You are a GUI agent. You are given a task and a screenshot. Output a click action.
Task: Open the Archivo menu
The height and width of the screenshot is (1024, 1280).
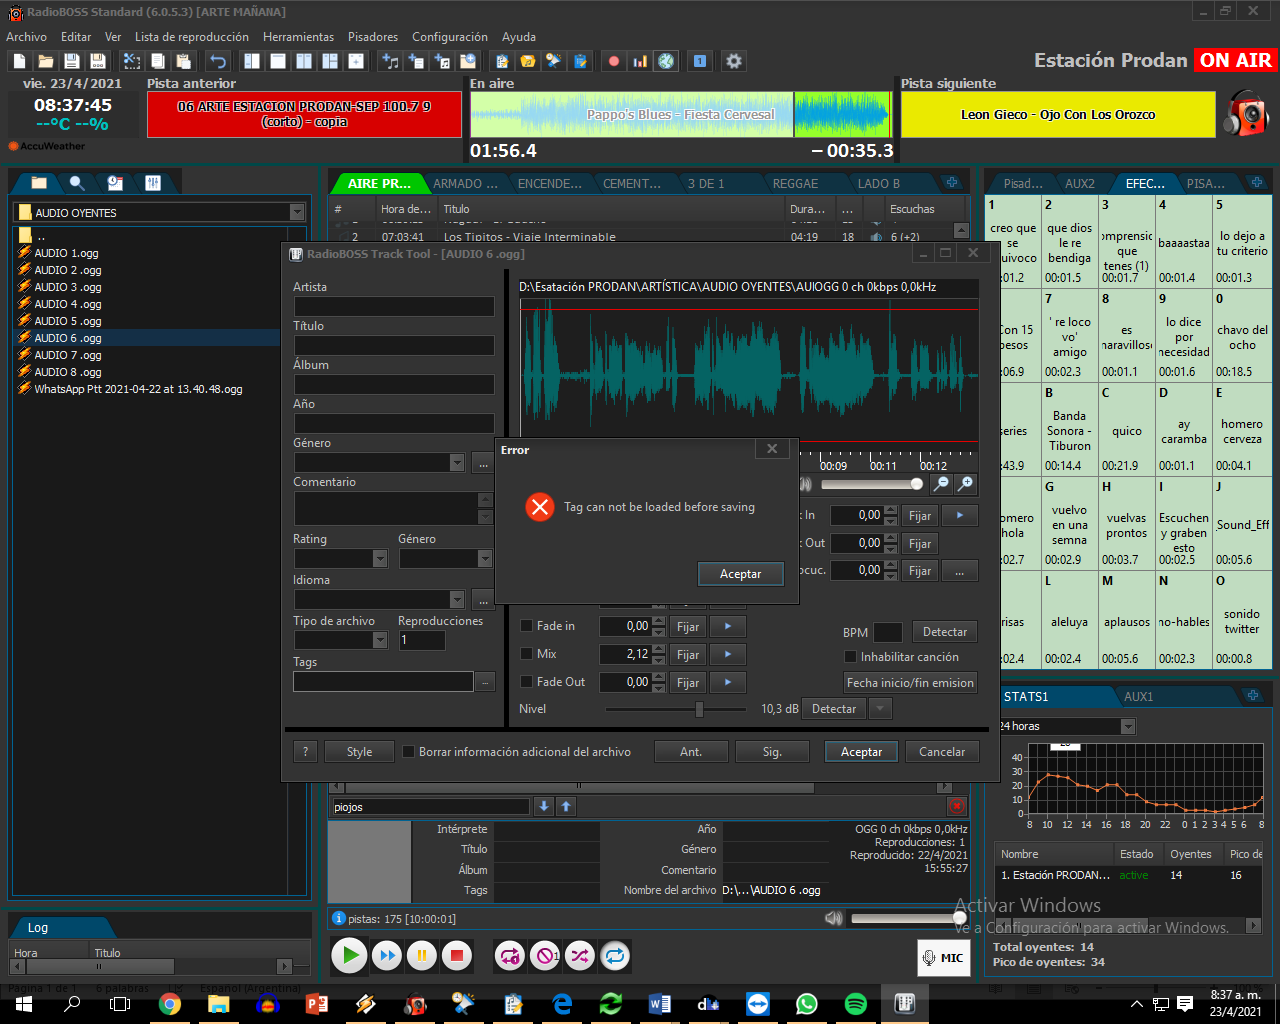27,37
